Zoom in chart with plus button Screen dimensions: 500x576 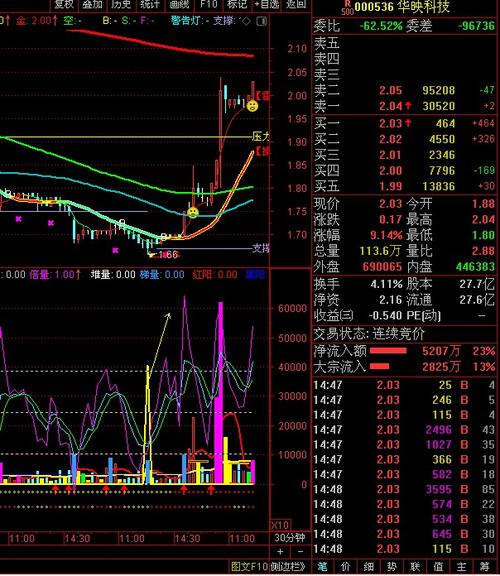[280, 551]
